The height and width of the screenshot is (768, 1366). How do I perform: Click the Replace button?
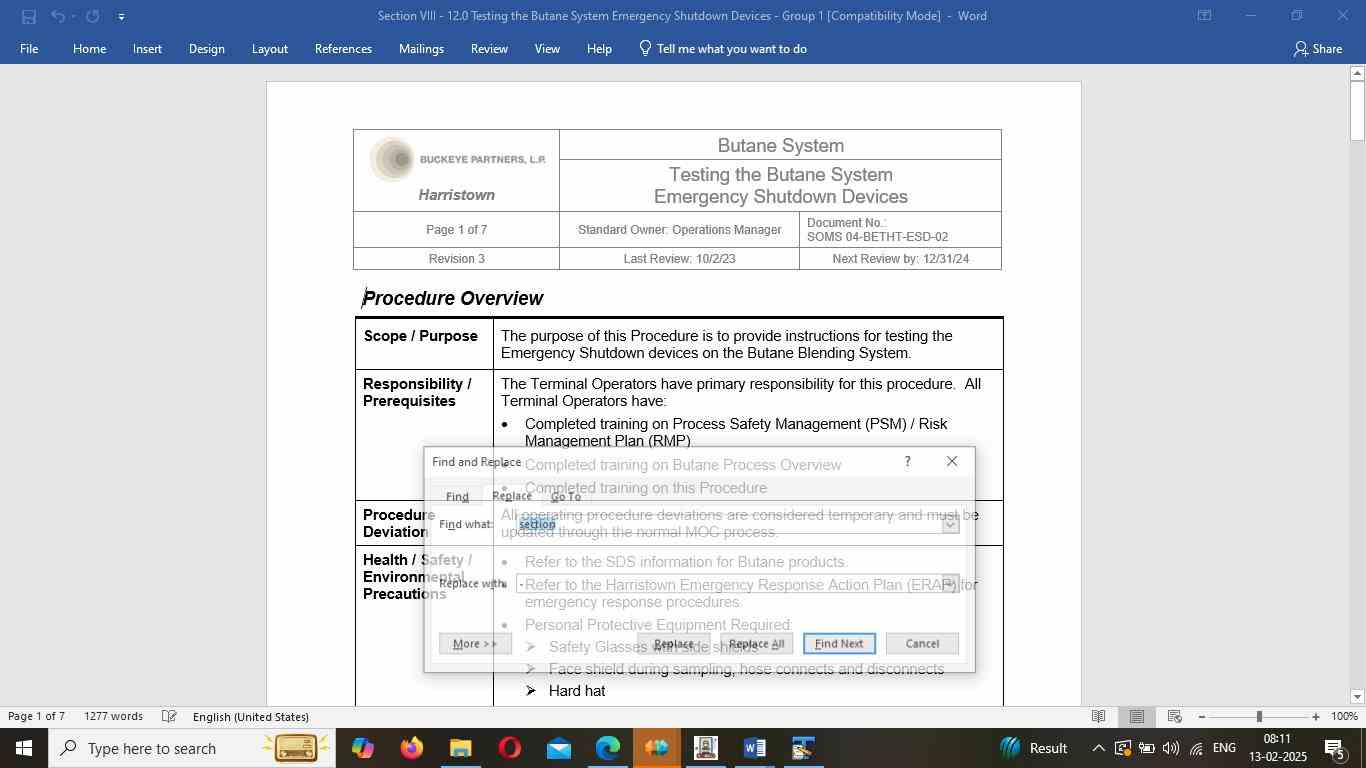click(673, 643)
